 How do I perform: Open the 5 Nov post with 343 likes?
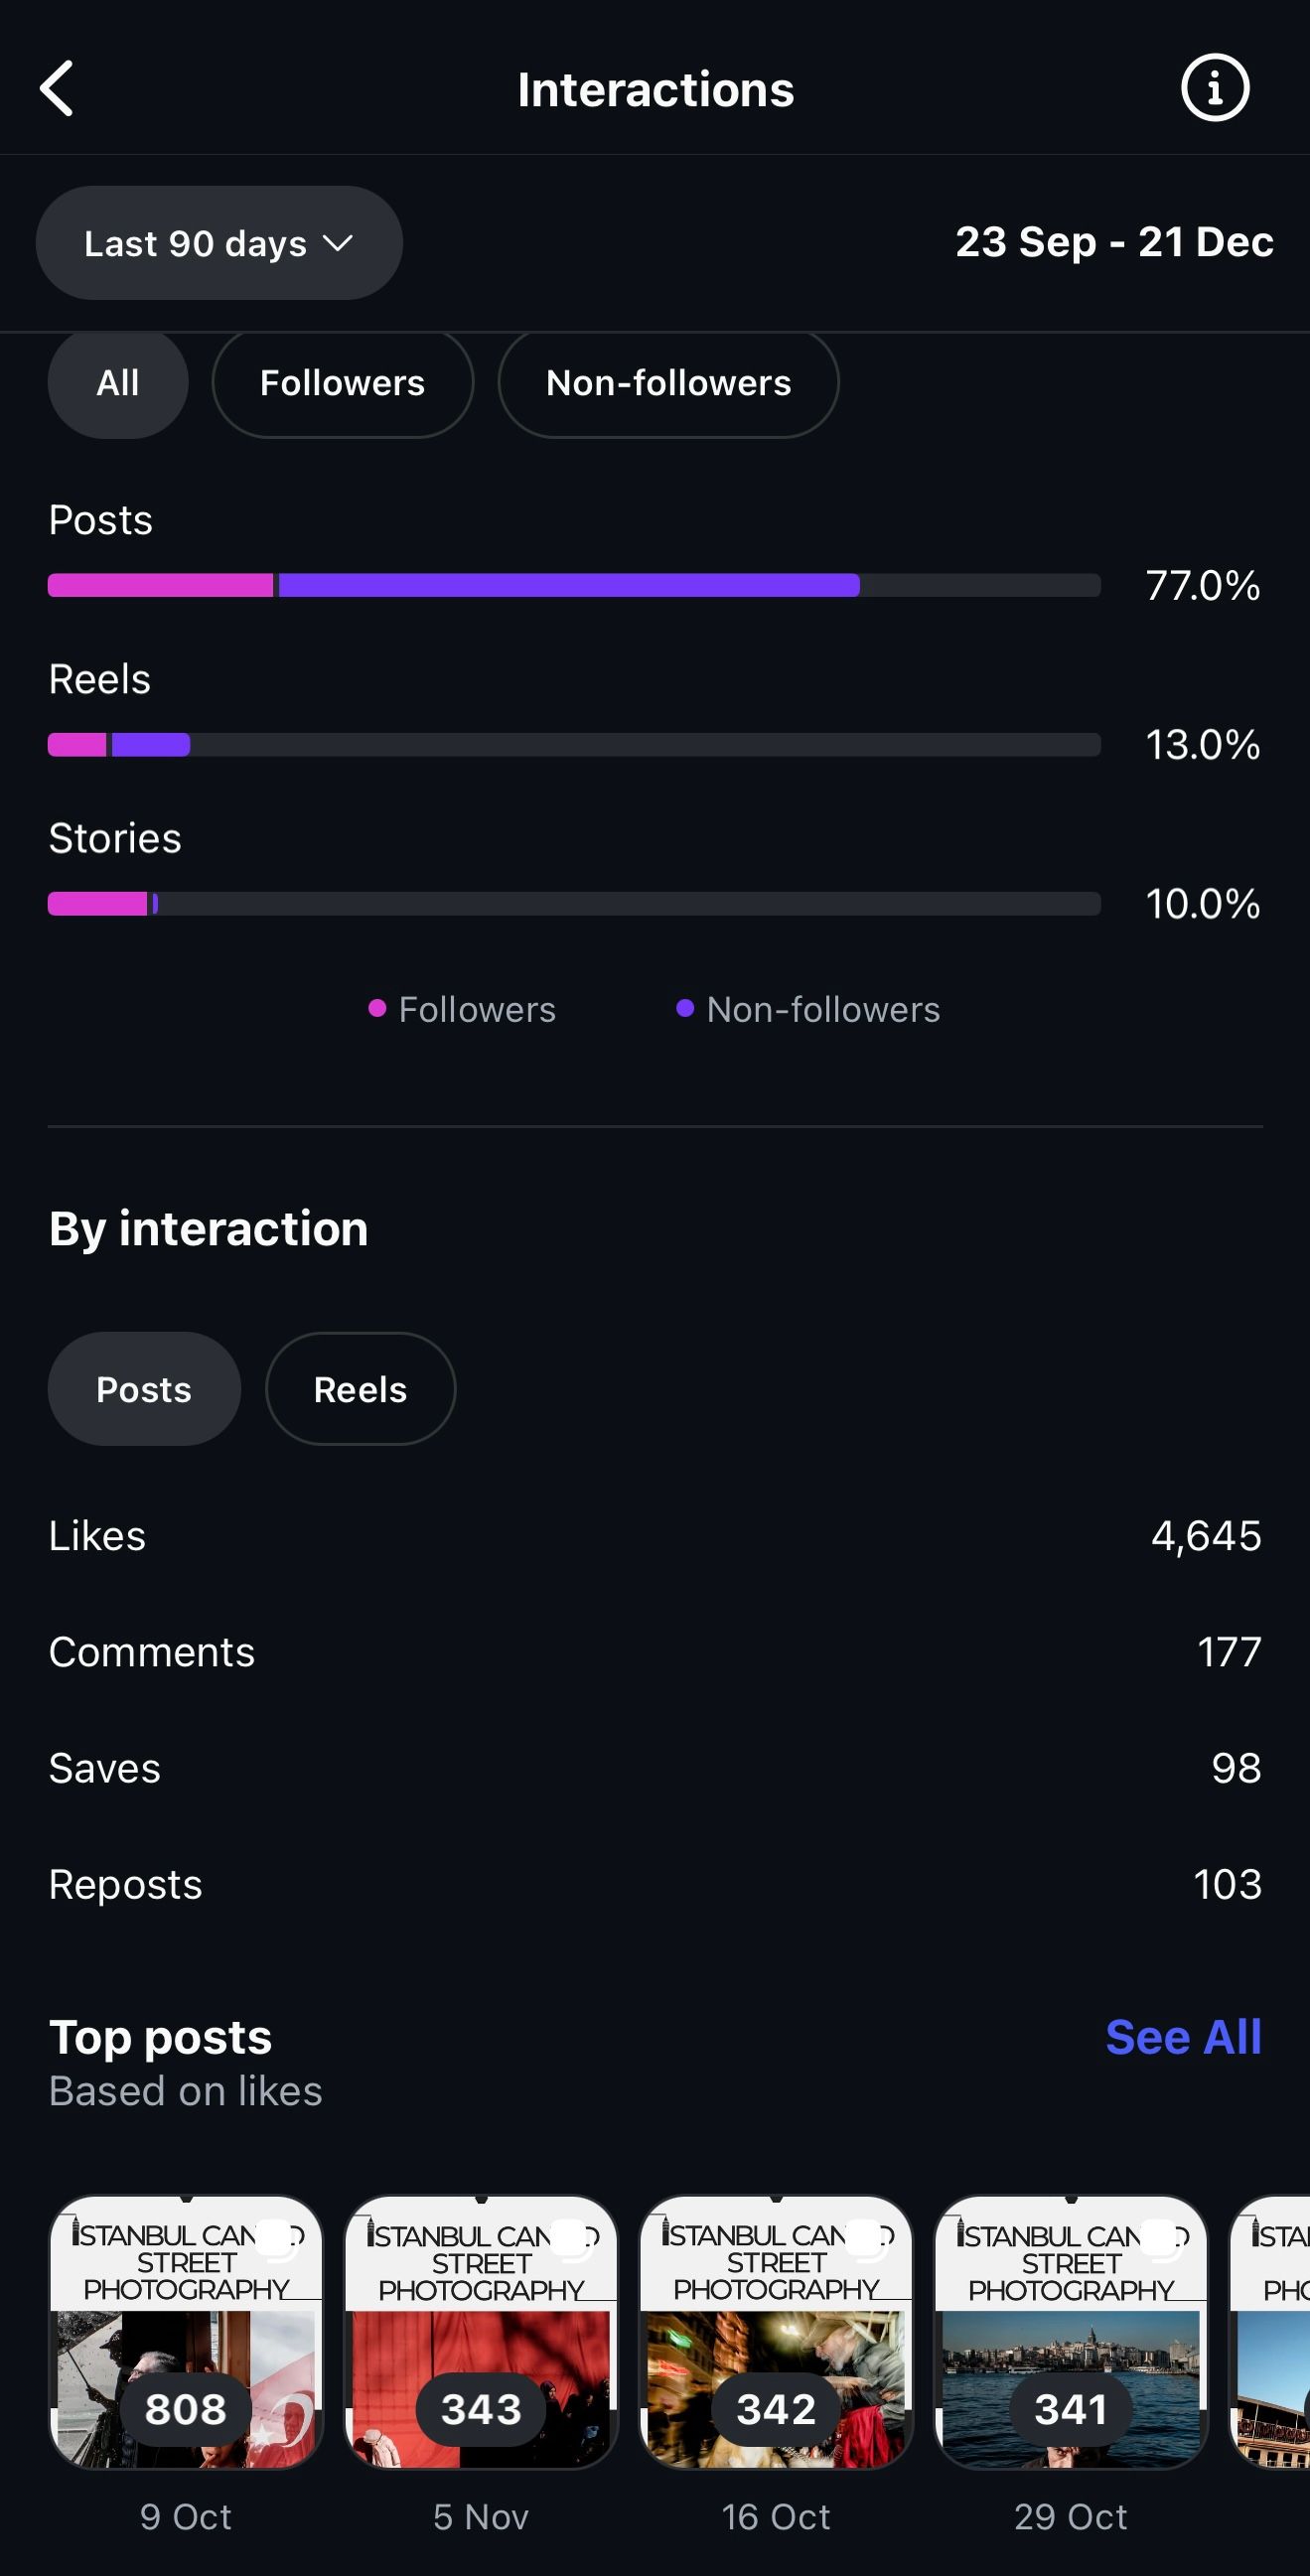tap(481, 2332)
